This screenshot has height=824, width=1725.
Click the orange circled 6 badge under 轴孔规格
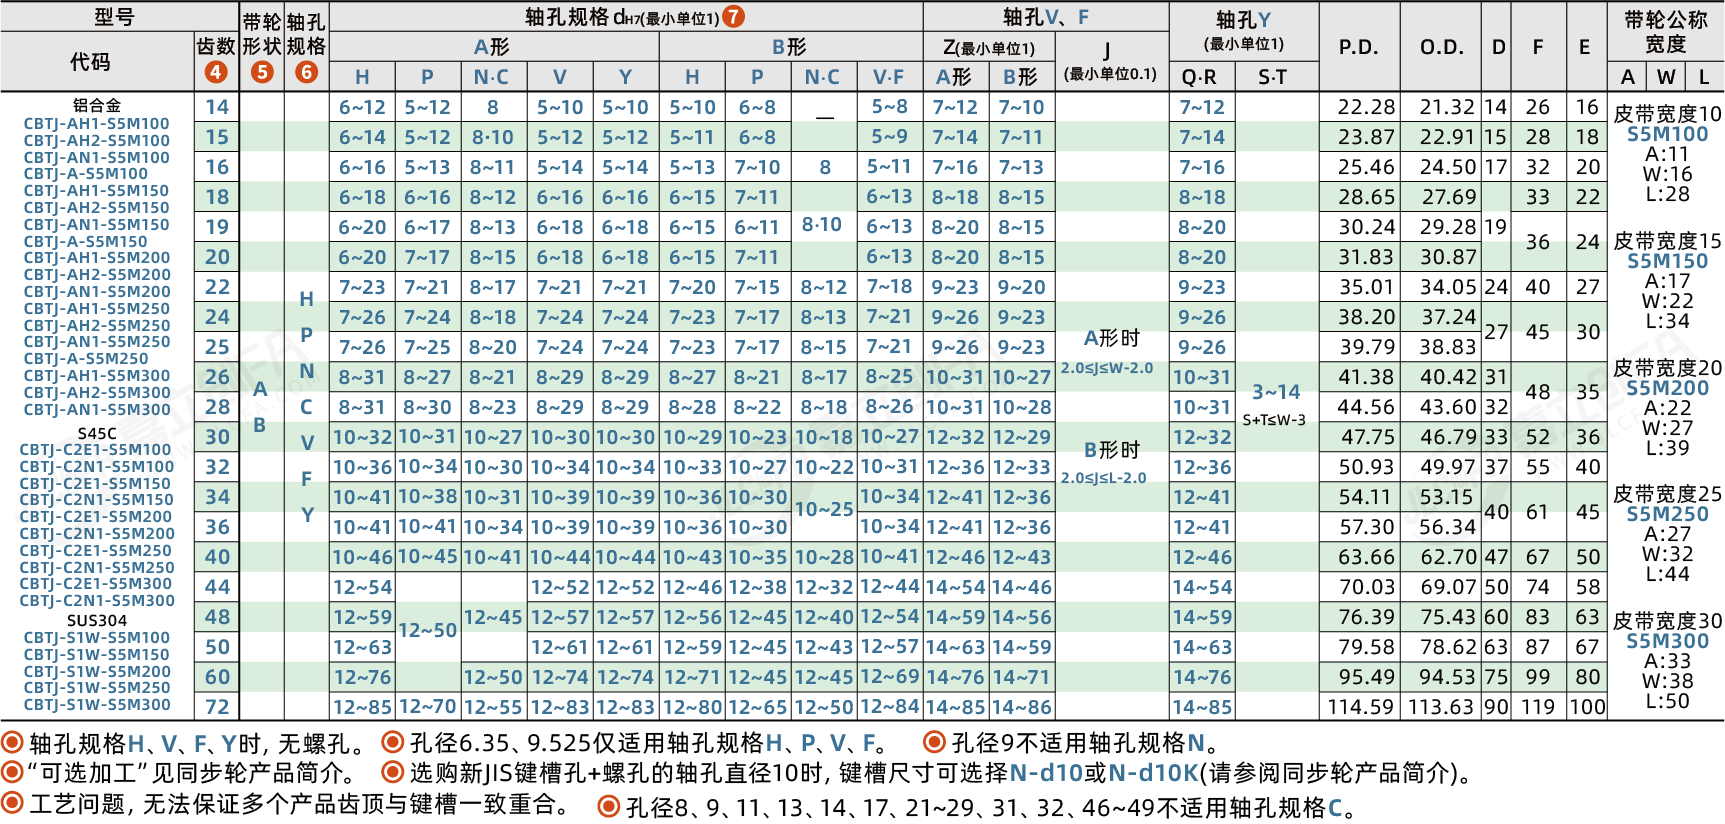[307, 72]
